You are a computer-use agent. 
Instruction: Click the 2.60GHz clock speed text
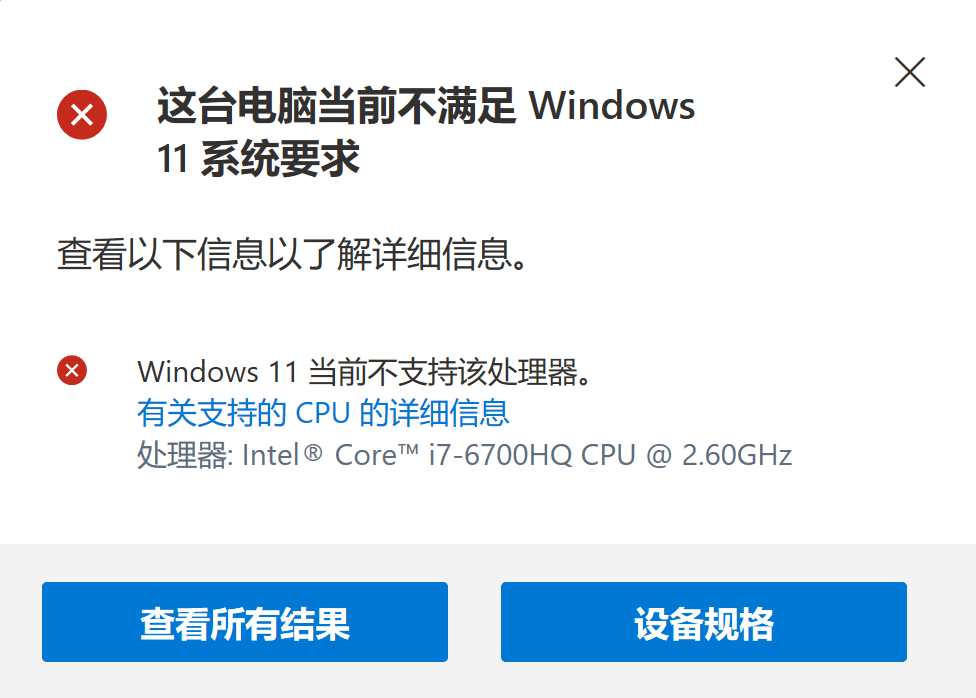pyautogui.click(x=737, y=455)
